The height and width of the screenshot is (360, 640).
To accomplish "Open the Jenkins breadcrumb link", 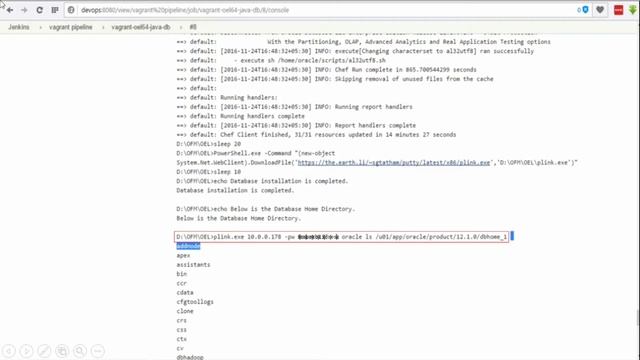I will [19, 27].
